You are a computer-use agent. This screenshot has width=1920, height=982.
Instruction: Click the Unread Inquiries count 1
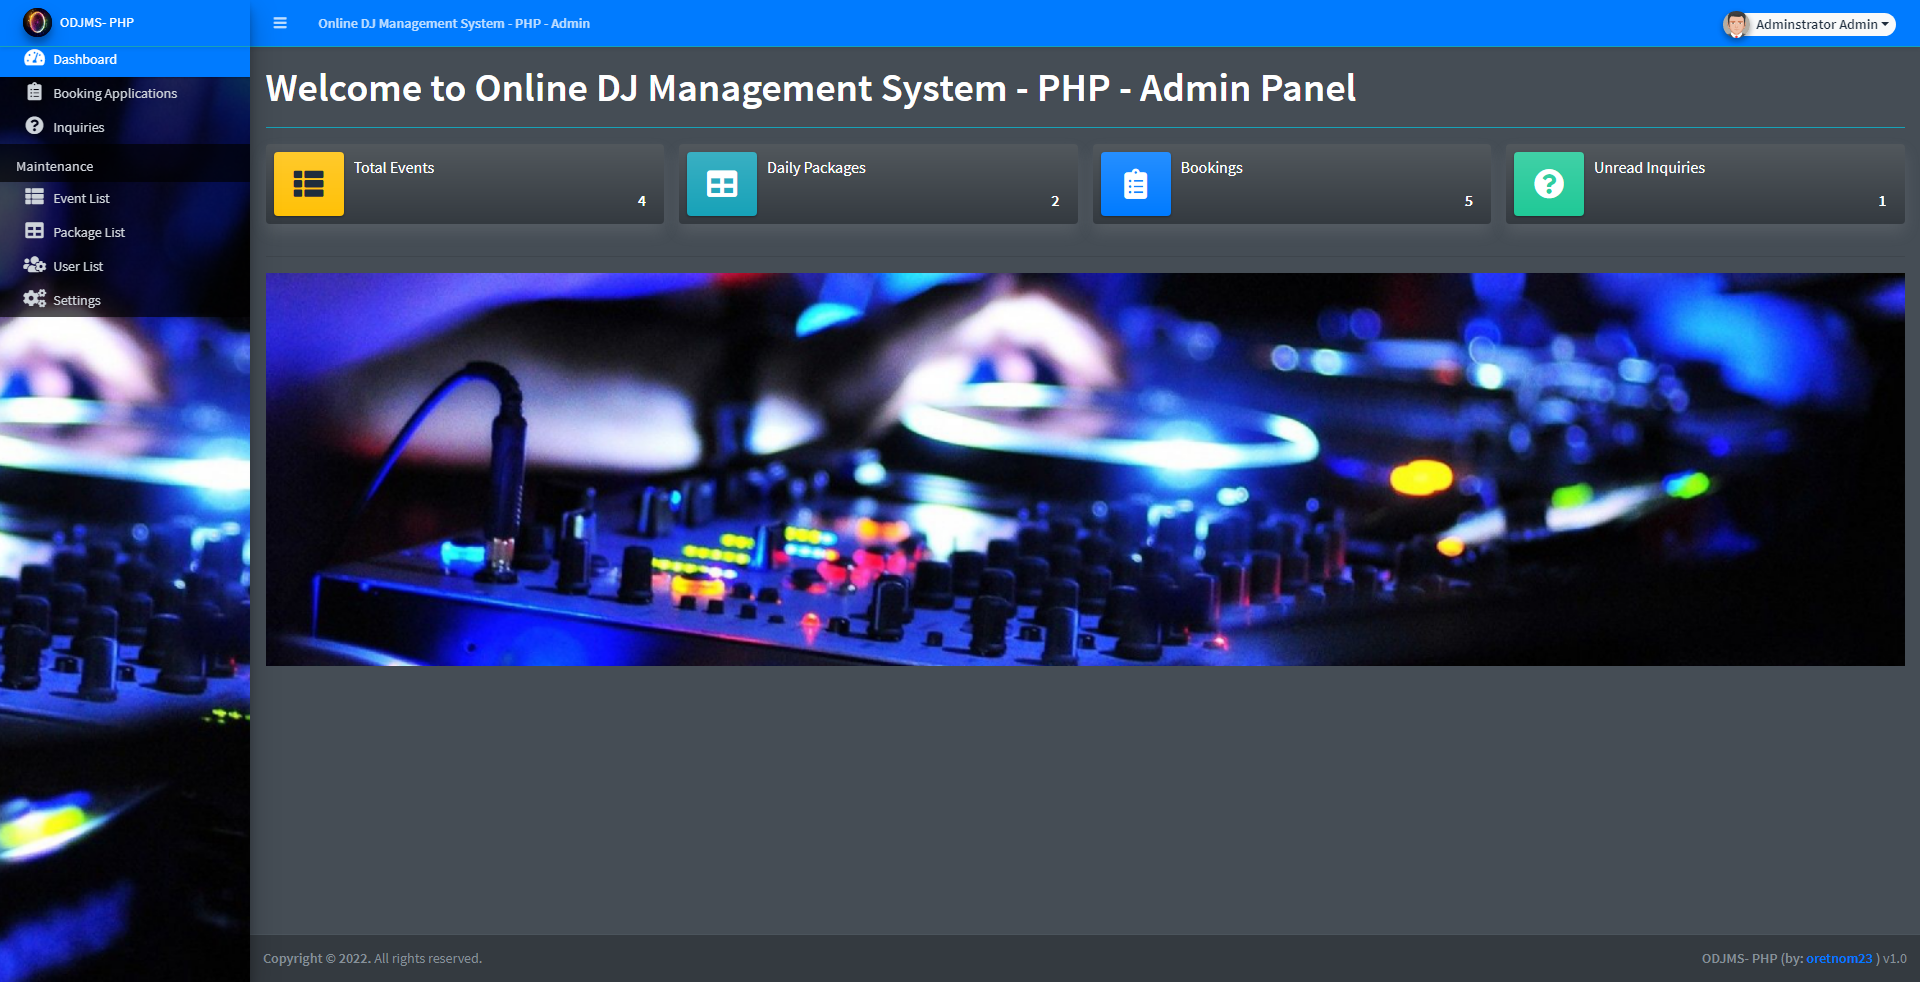[x=1882, y=201]
